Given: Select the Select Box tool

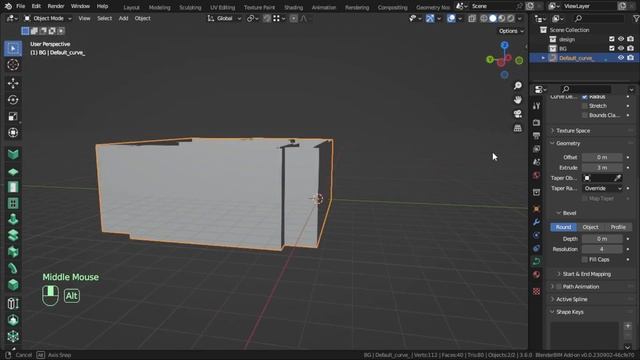Looking at the screenshot, I should 13,49.
